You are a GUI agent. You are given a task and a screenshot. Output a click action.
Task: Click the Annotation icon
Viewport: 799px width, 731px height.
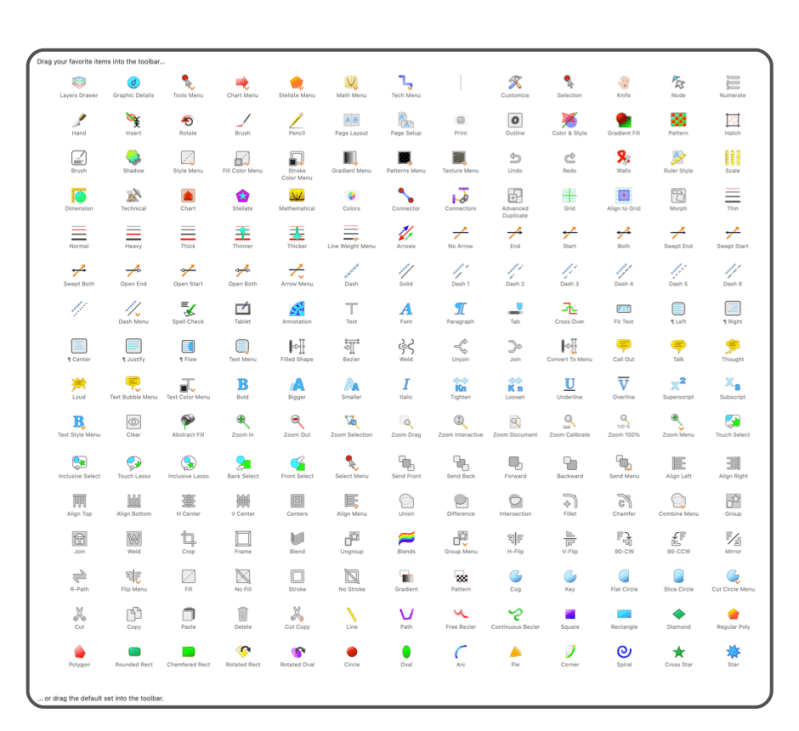coord(297,309)
